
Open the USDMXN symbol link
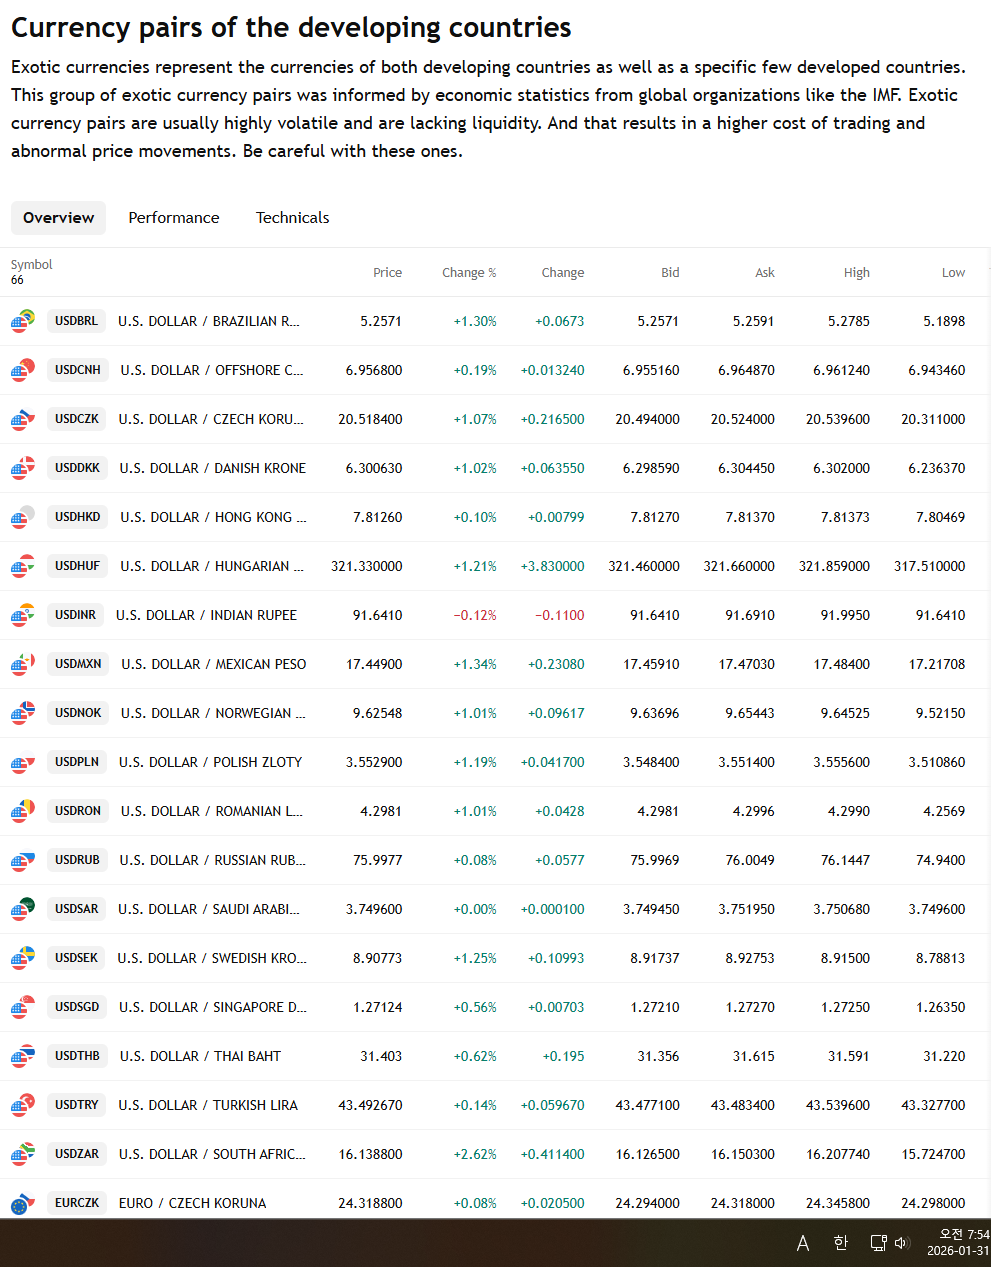pos(78,664)
